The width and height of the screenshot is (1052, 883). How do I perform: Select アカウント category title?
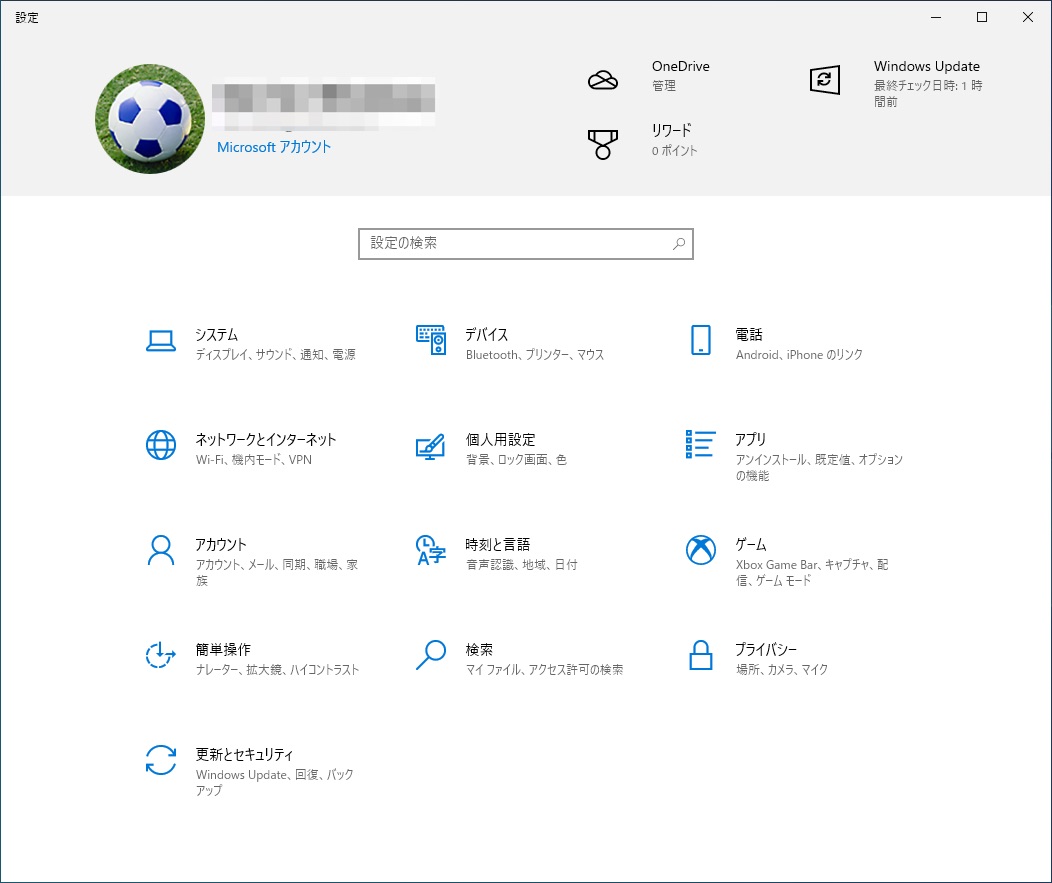coord(221,544)
